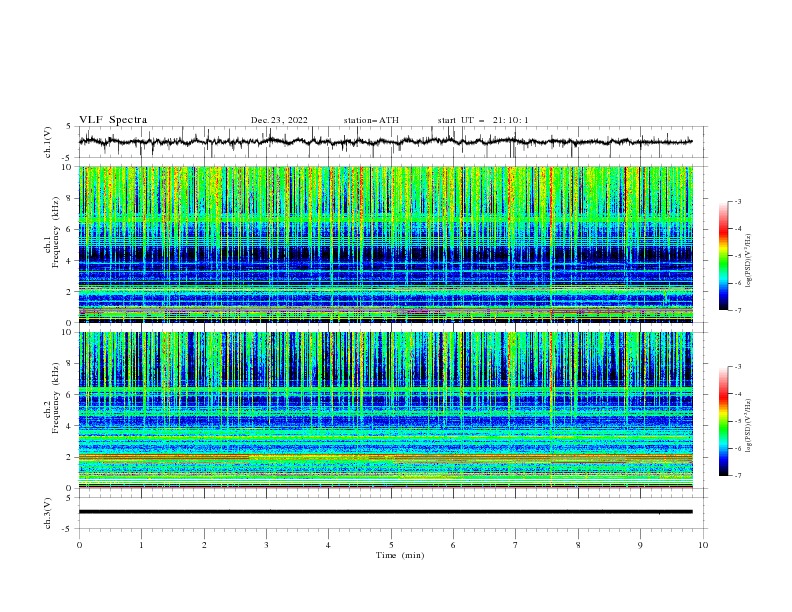Click the "station=ATH" header label
The width and height of the screenshot is (792, 612).
[371, 120]
